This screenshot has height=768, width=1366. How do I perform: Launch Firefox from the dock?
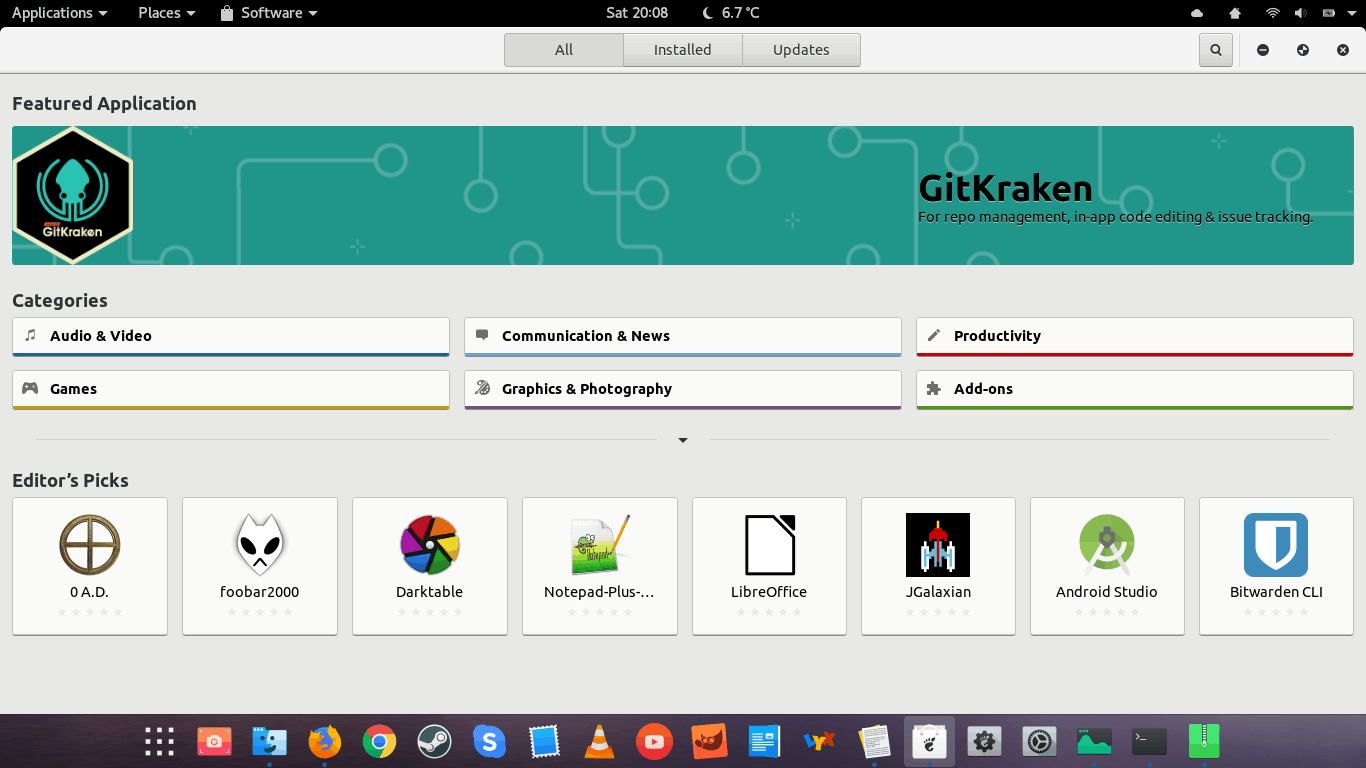324,741
